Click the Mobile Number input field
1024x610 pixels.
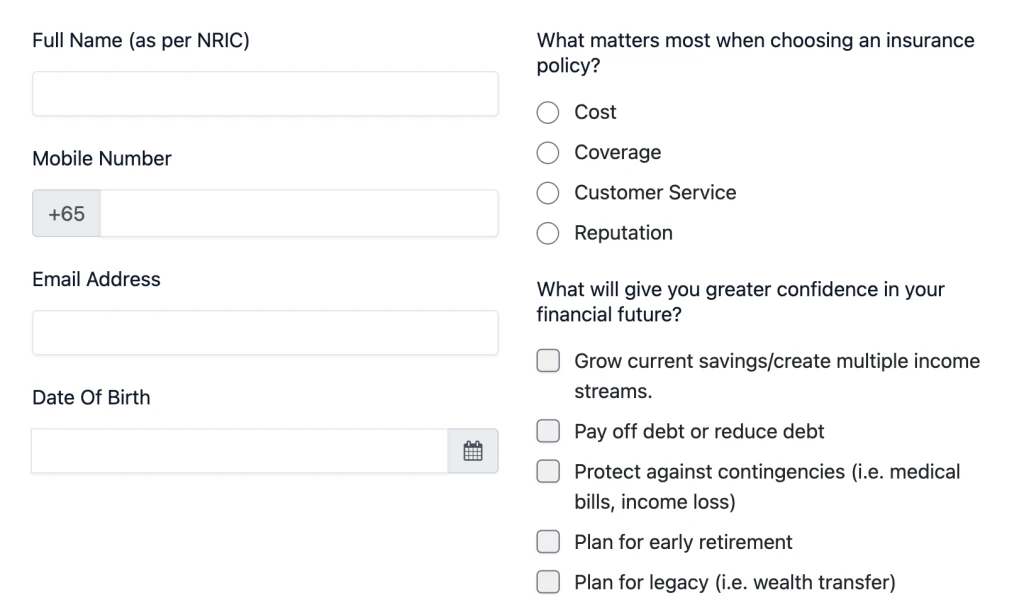[x=299, y=214]
